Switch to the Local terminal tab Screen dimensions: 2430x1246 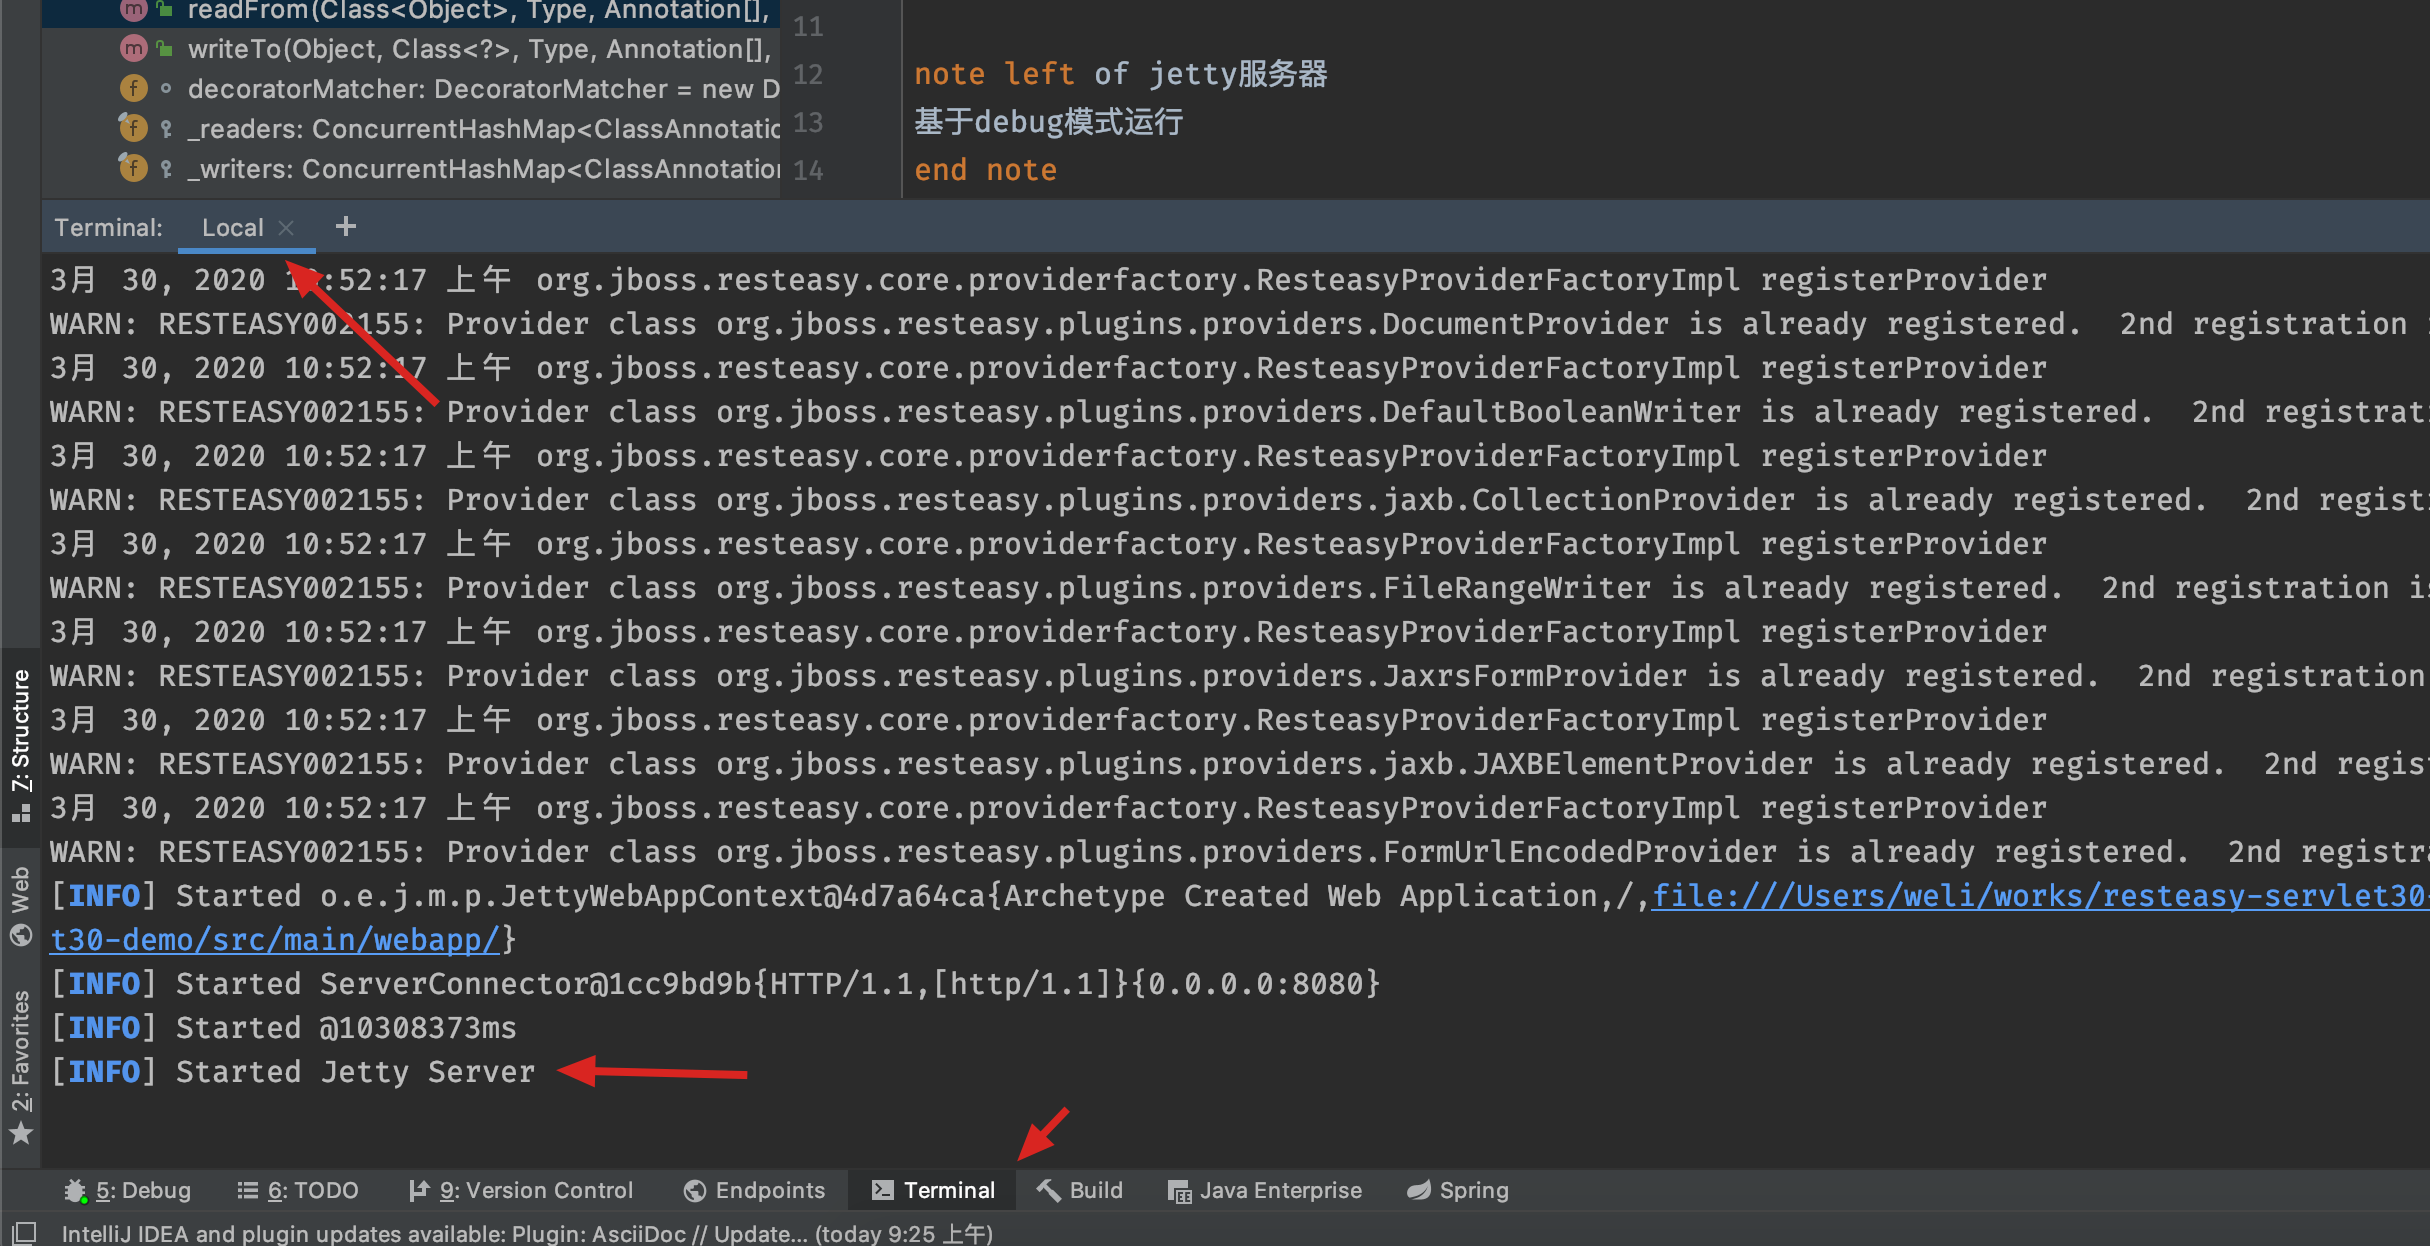pyautogui.click(x=232, y=228)
